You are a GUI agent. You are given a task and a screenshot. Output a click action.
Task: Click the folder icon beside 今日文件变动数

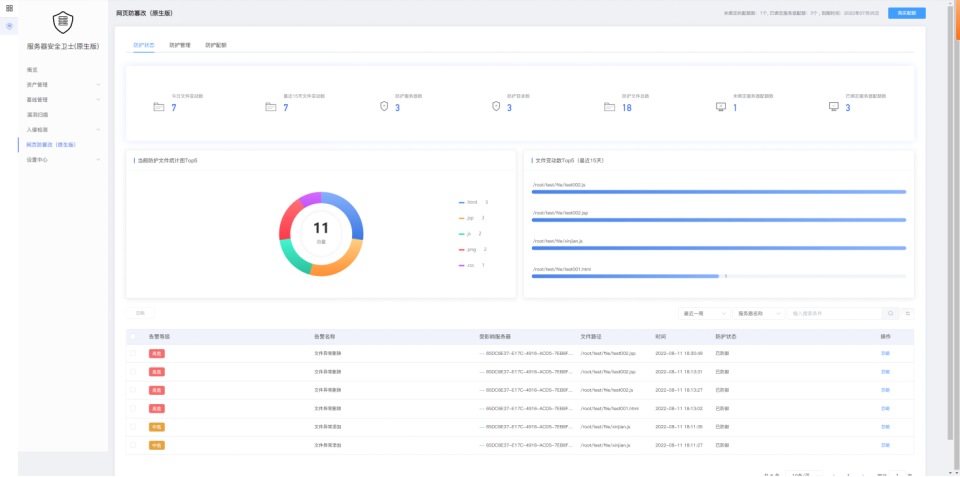(159, 107)
